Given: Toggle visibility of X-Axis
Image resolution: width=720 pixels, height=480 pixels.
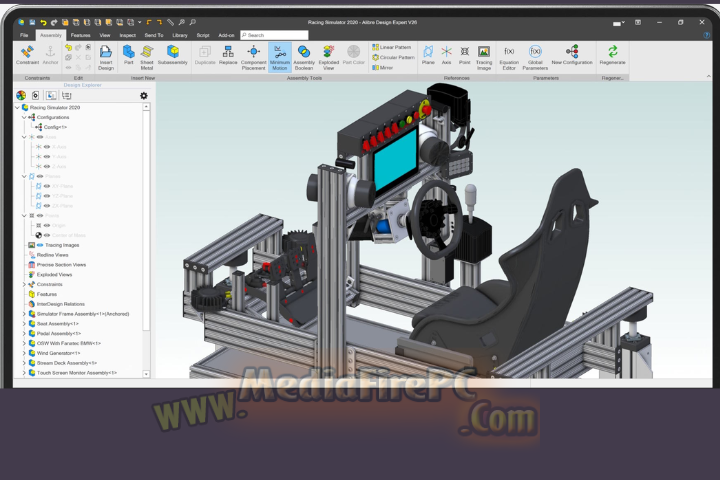Looking at the screenshot, I should (x=47, y=147).
